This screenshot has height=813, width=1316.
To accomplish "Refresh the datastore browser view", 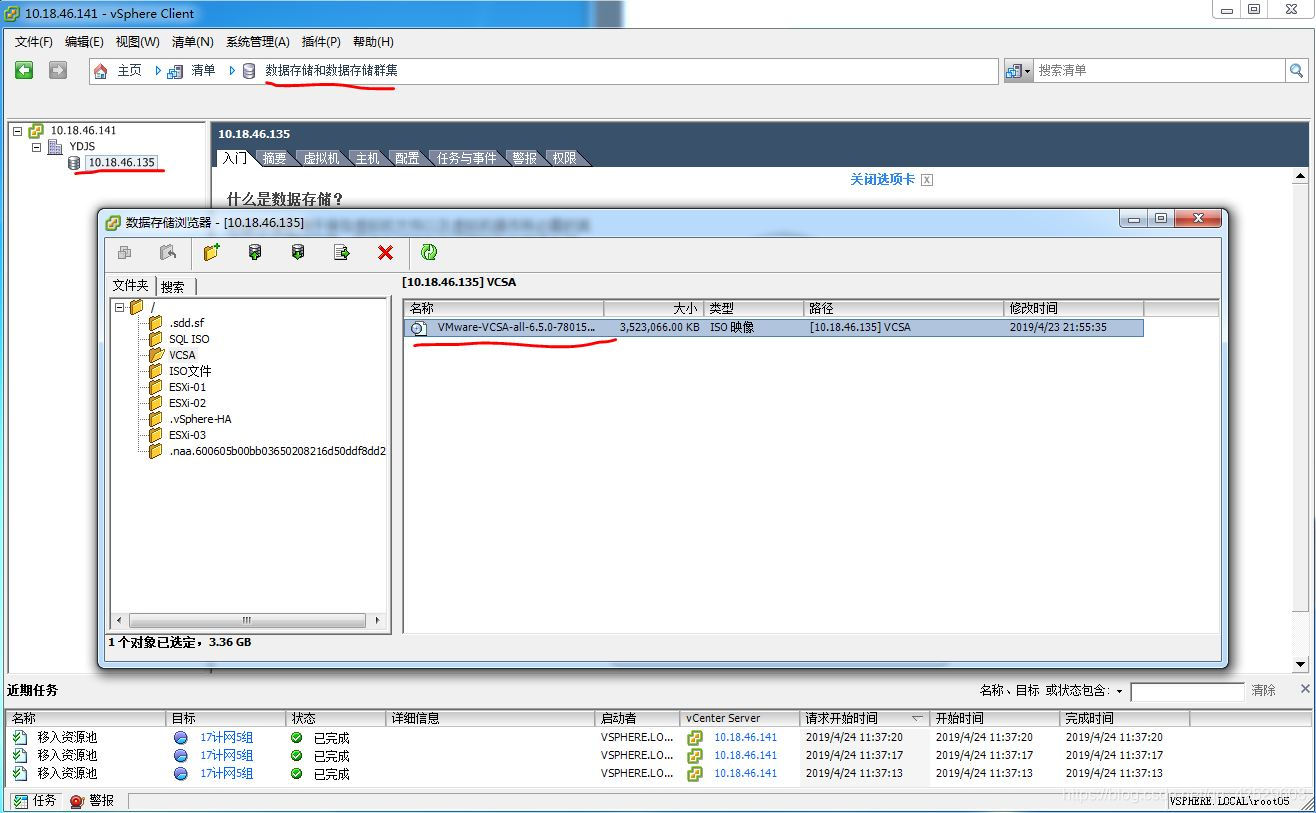I will (429, 253).
